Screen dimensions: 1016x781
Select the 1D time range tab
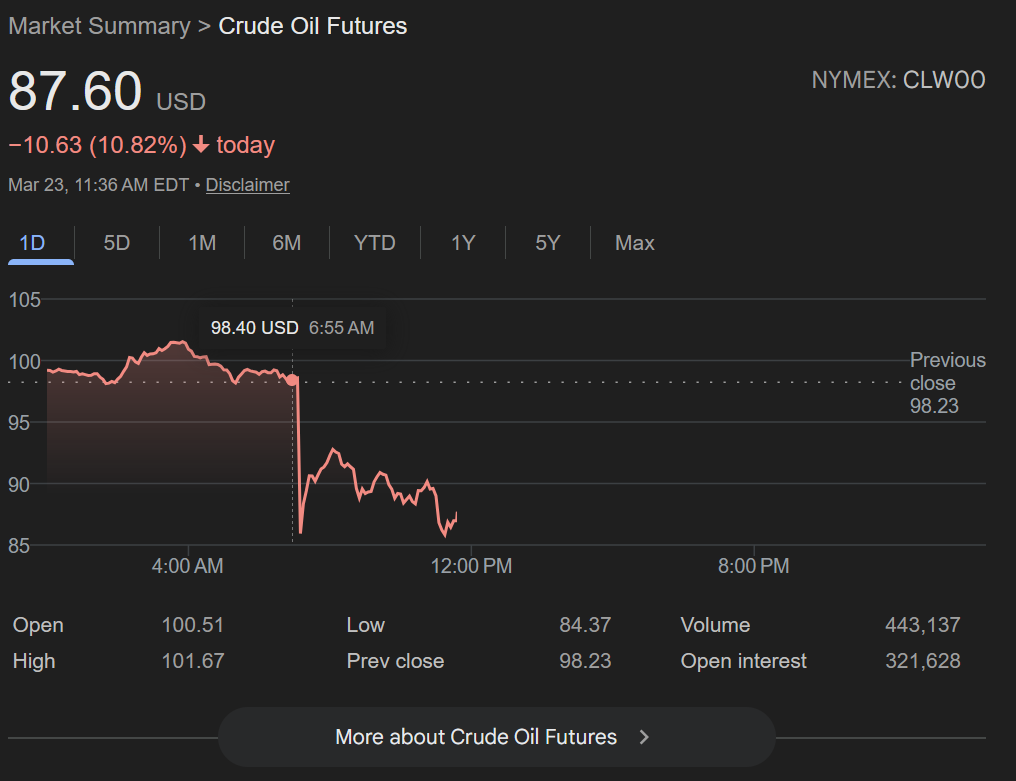tap(33, 243)
